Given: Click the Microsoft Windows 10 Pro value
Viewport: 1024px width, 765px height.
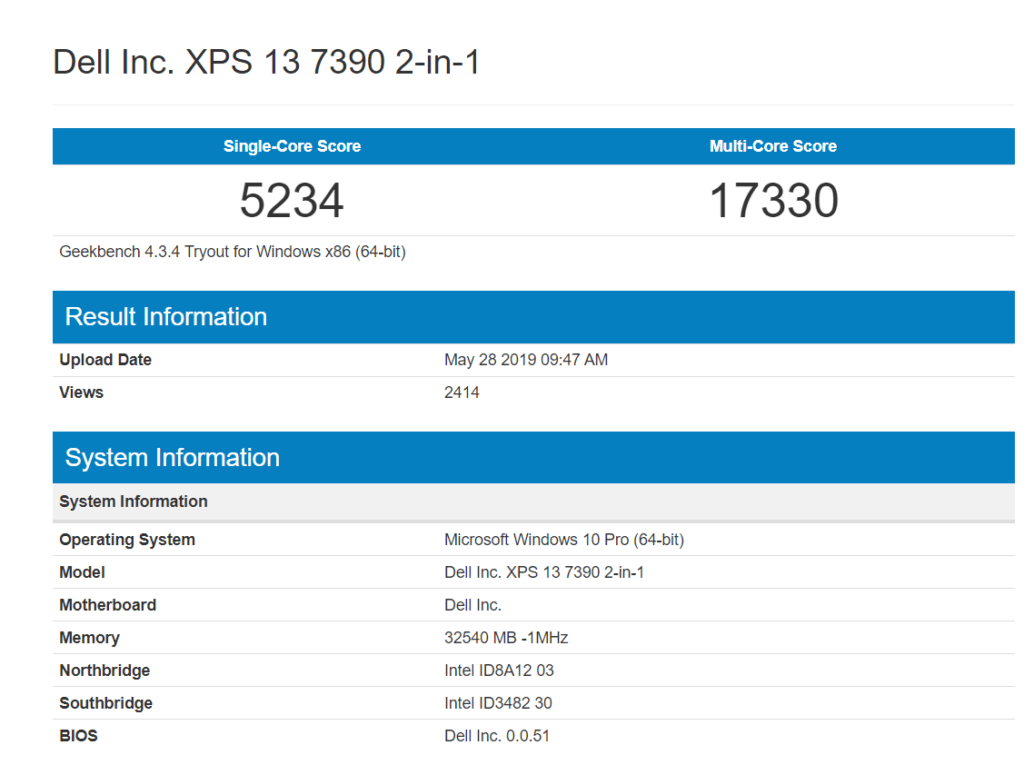Looking at the screenshot, I should coord(564,540).
